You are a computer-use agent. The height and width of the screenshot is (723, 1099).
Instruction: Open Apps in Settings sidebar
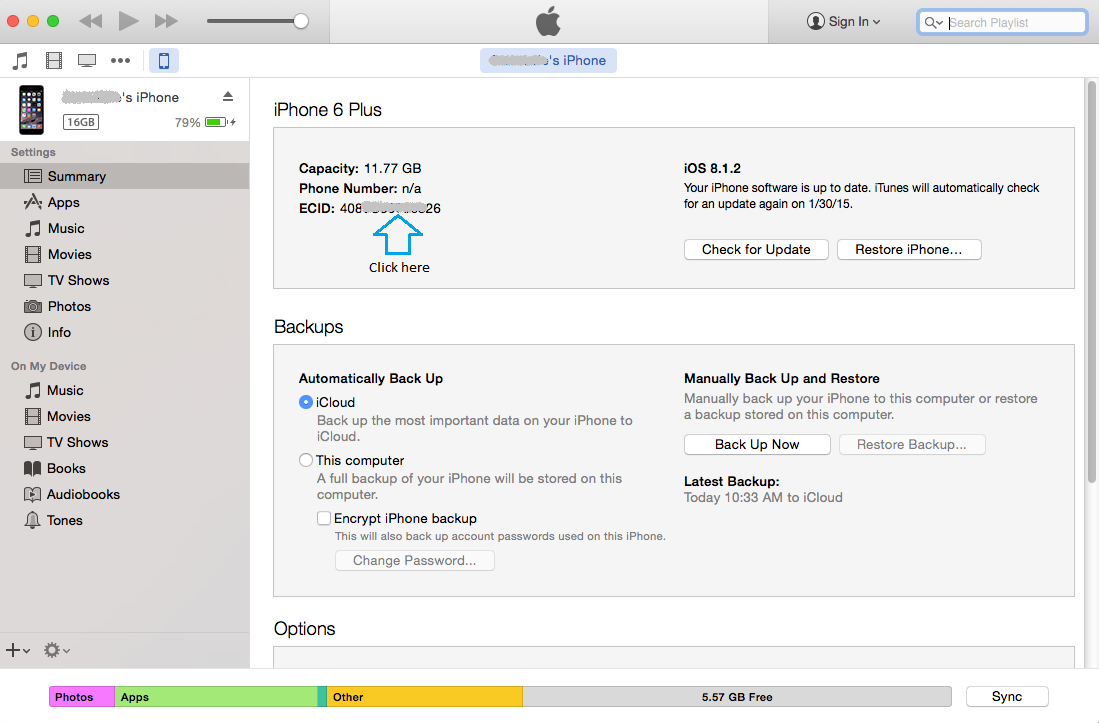tap(125, 202)
